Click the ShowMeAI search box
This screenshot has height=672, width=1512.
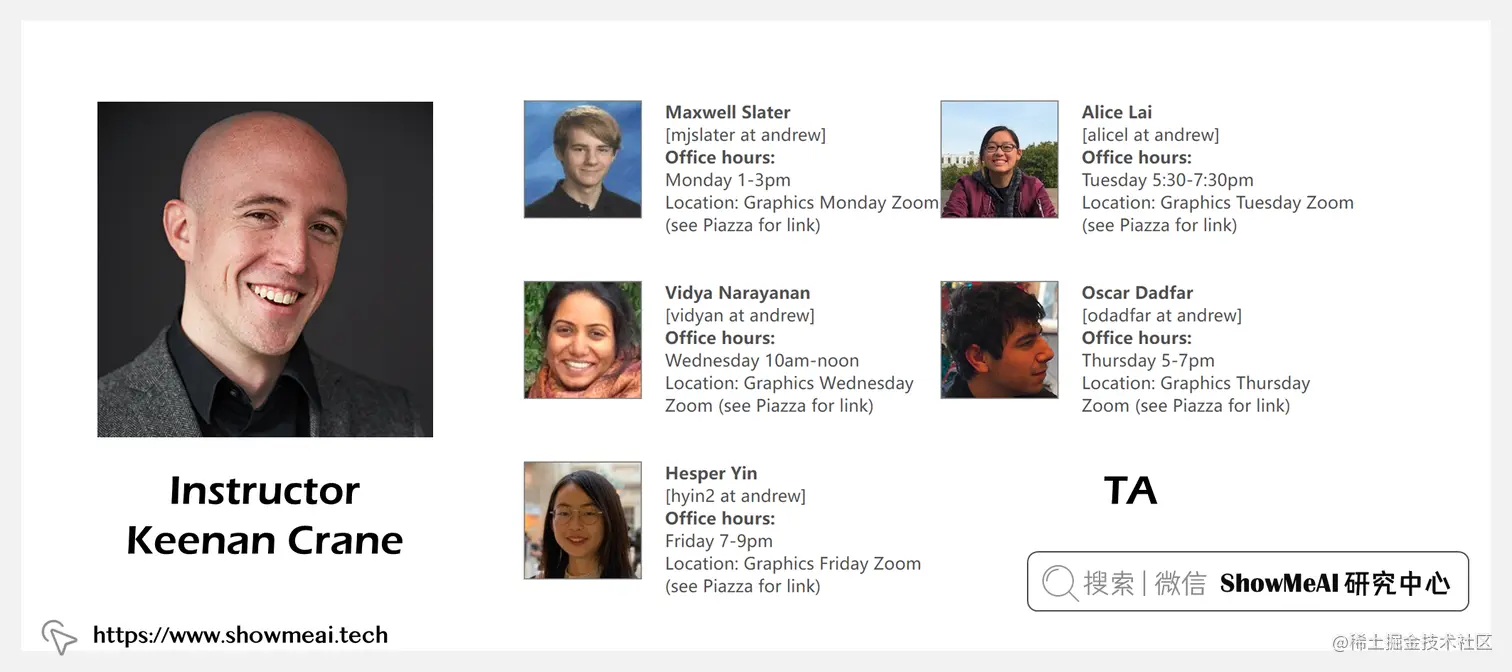click(1247, 582)
